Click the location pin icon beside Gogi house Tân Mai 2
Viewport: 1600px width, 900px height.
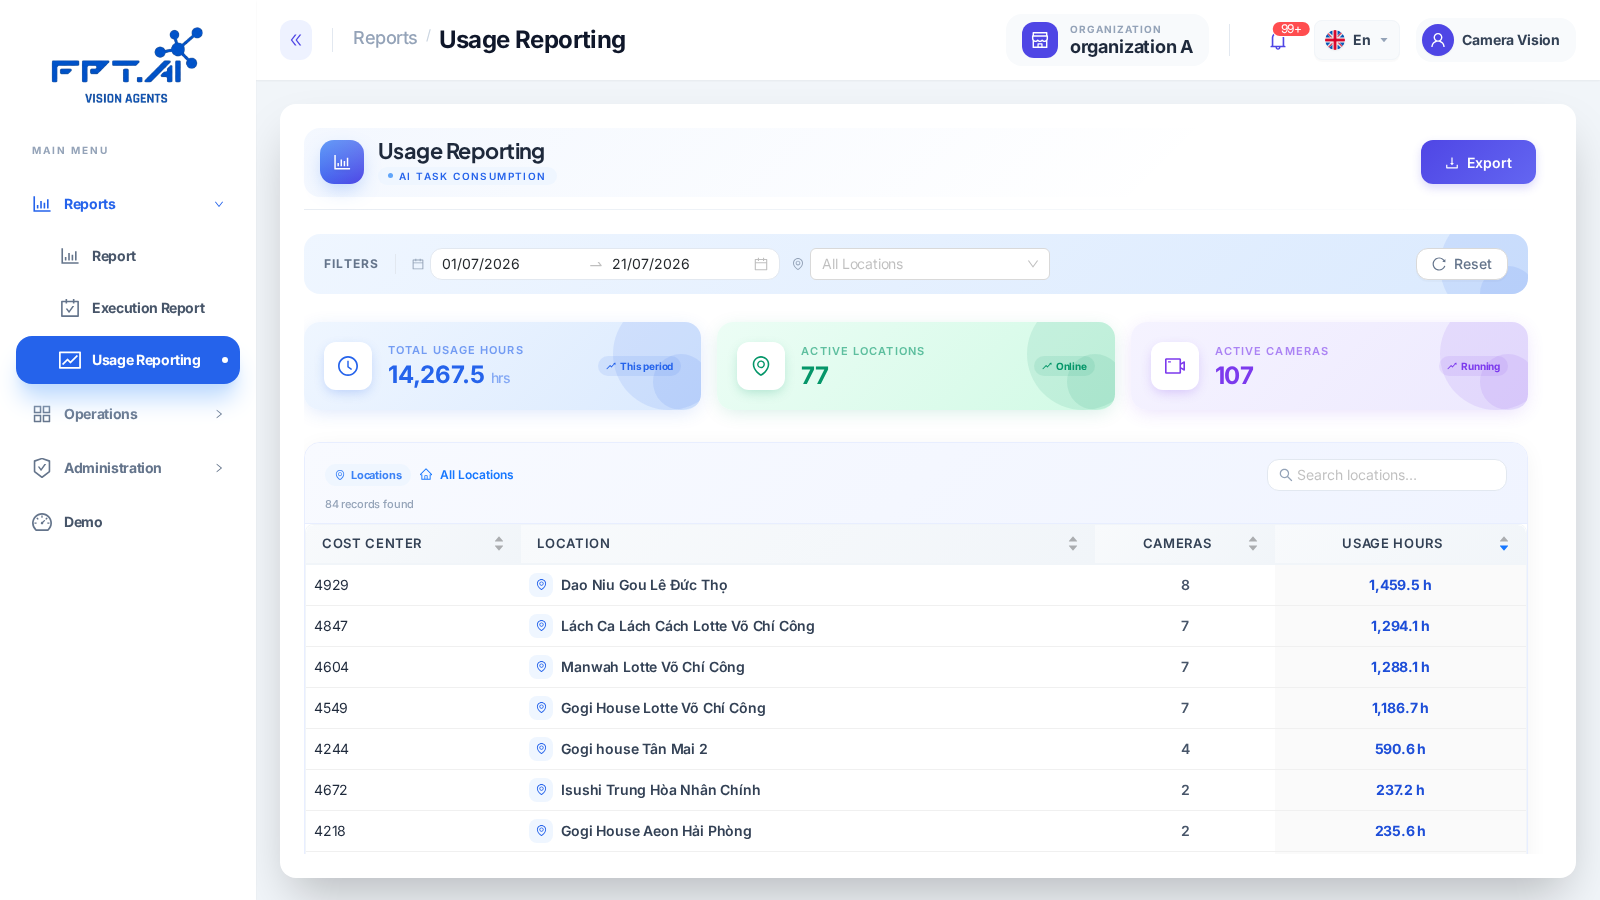(541, 749)
